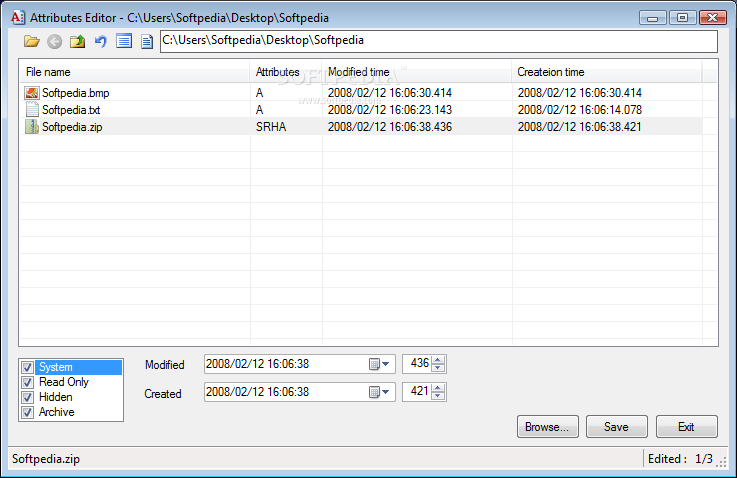Uncheck the Archive attribute checkbox
Screen dimensions: 737x478
27,412
